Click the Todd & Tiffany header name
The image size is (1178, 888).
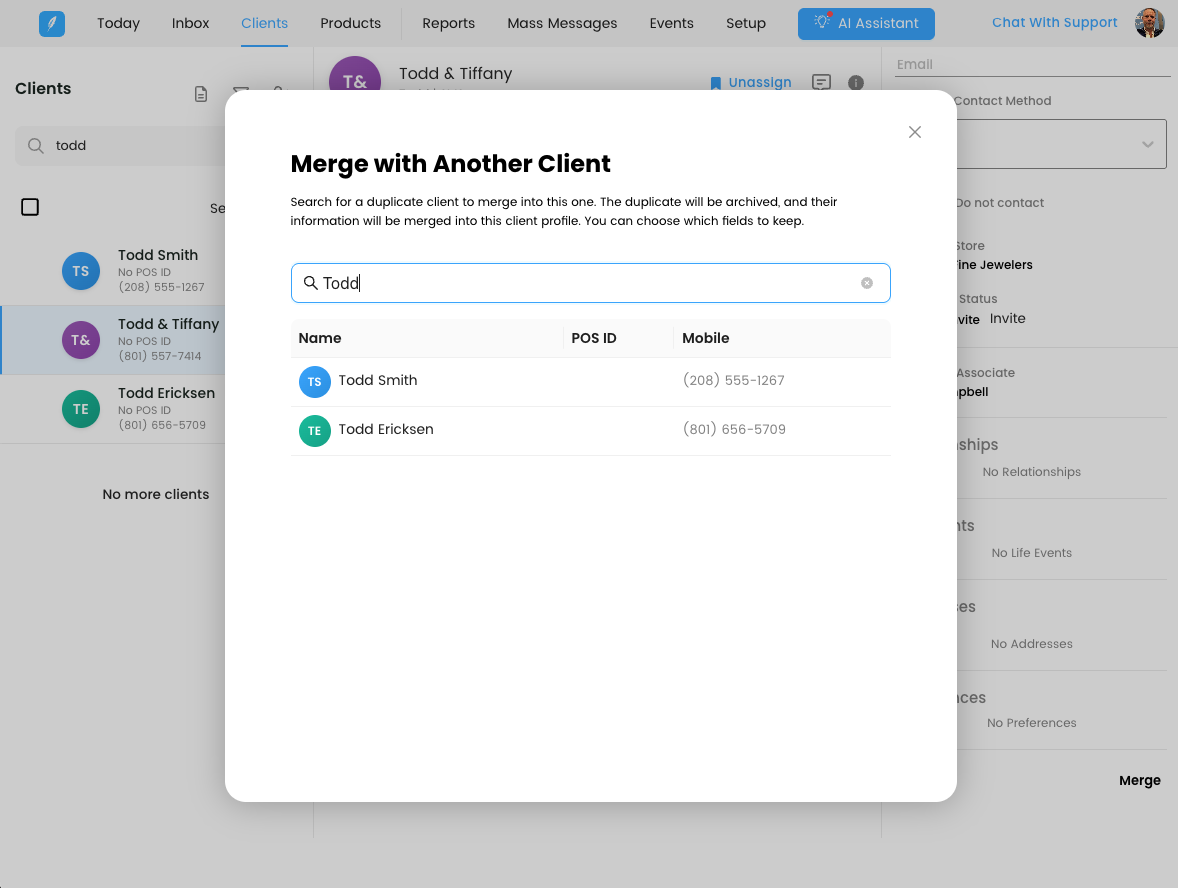click(455, 74)
